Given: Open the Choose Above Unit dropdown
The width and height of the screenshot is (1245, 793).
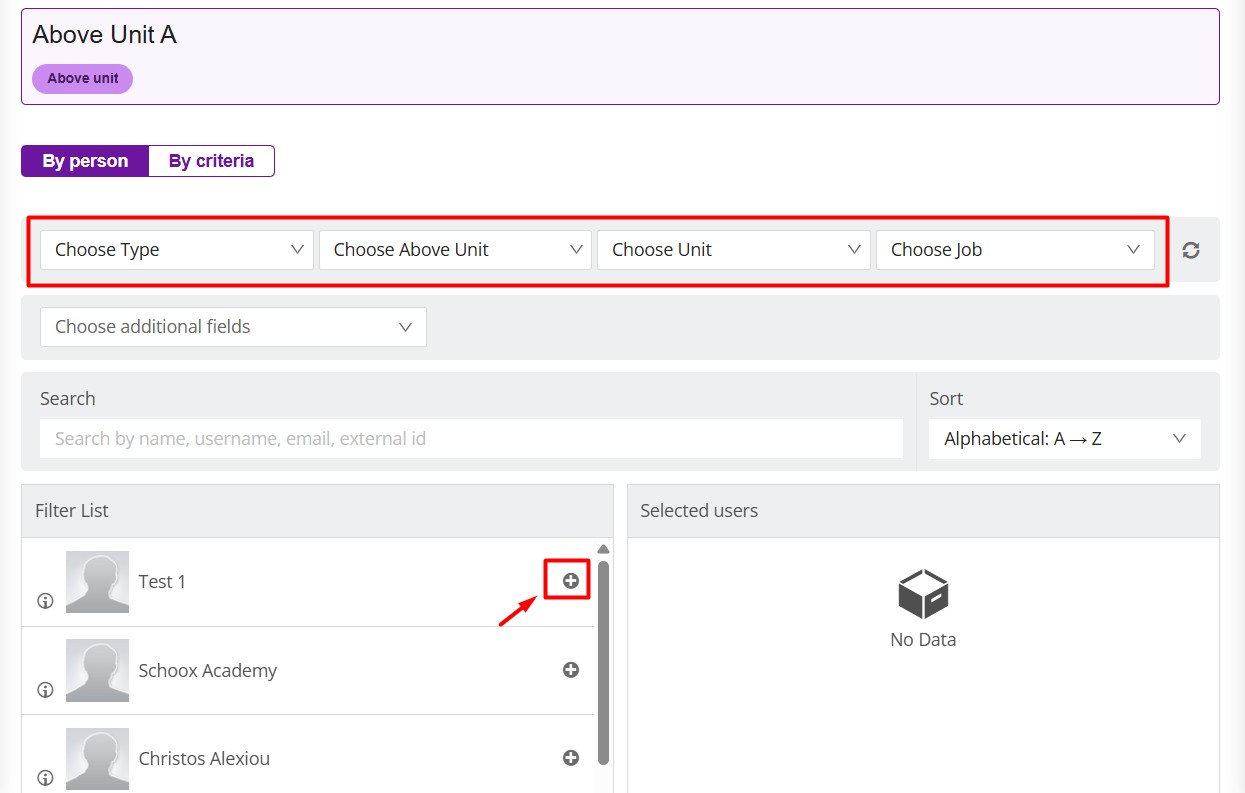Looking at the screenshot, I should pyautogui.click(x=456, y=250).
